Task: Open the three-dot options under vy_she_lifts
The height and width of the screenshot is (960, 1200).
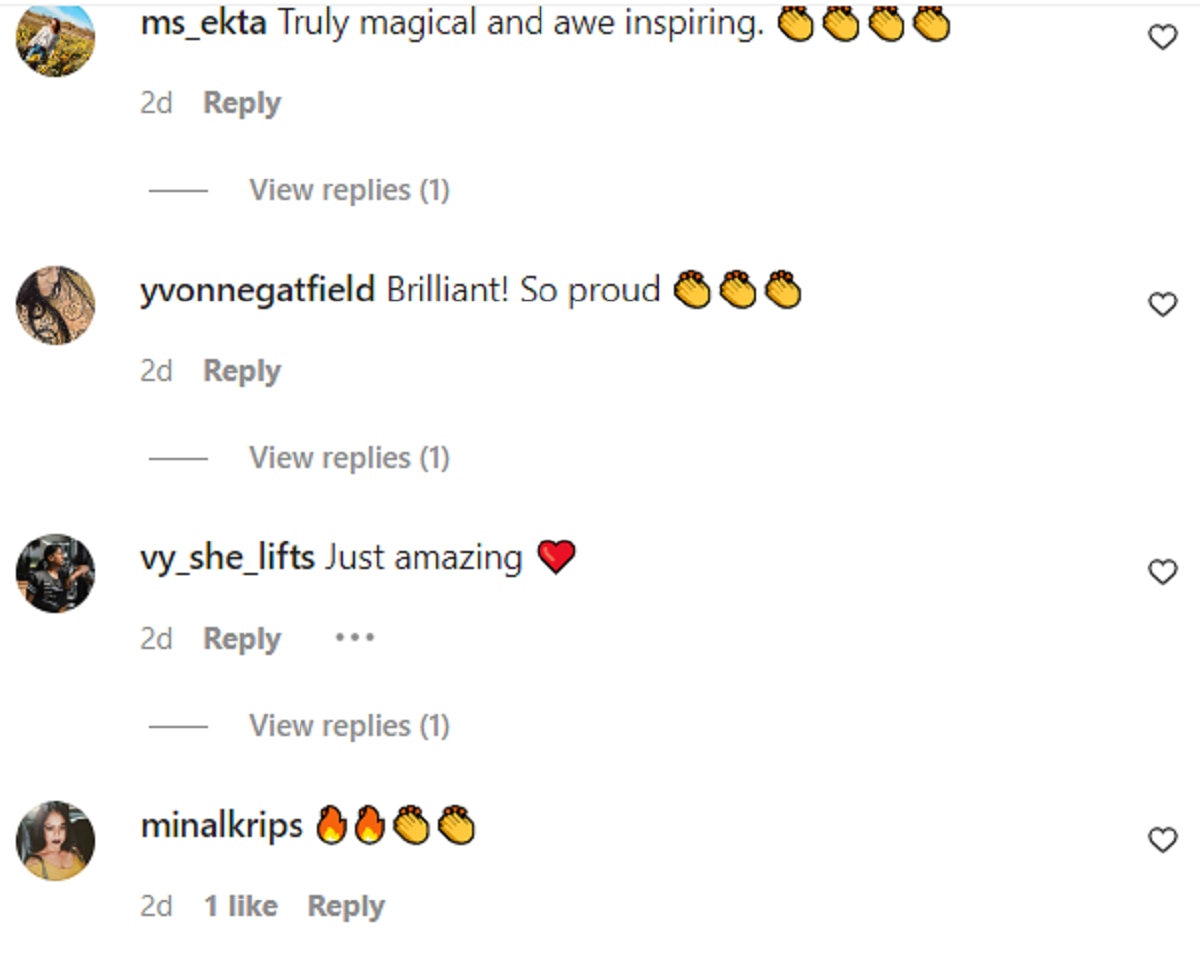Action: point(354,638)
